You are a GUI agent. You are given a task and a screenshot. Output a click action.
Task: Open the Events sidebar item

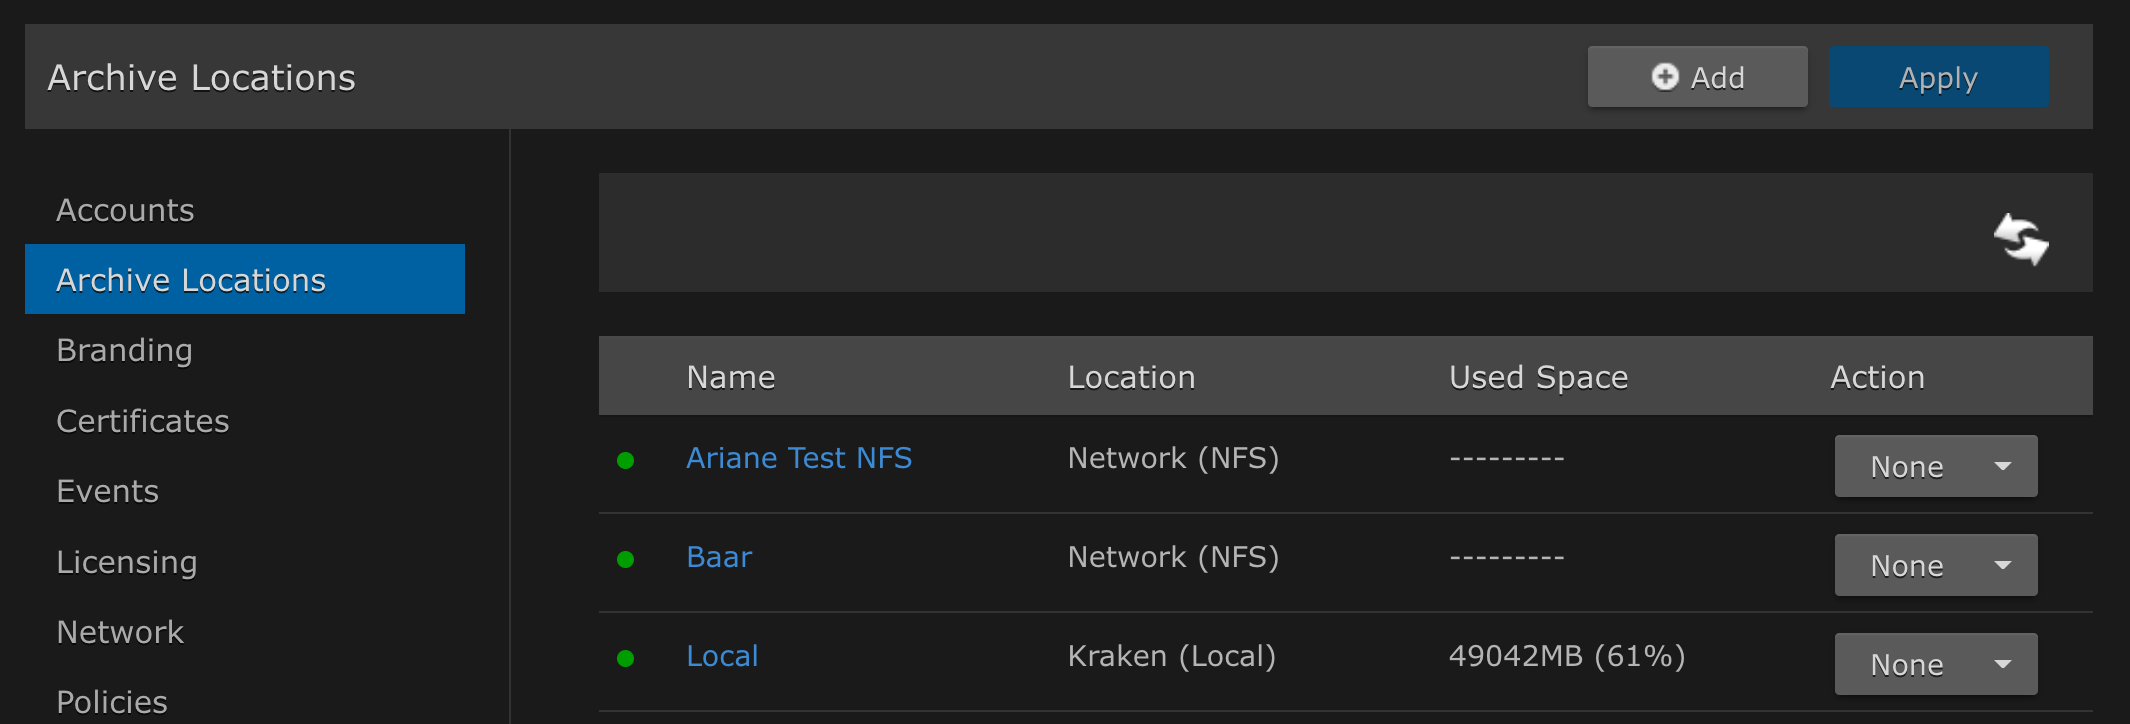pyautogui.click(x=107, y=491)
